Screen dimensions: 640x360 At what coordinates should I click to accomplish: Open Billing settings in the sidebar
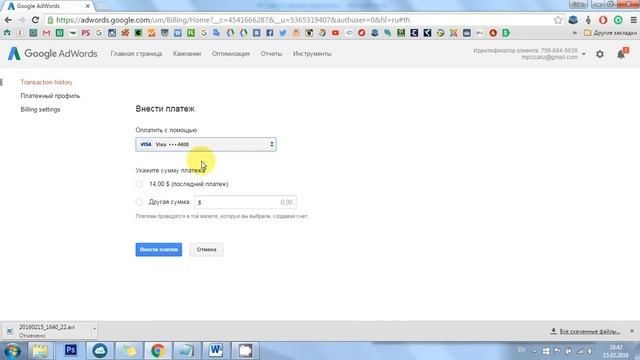click(x=40, y=109)
